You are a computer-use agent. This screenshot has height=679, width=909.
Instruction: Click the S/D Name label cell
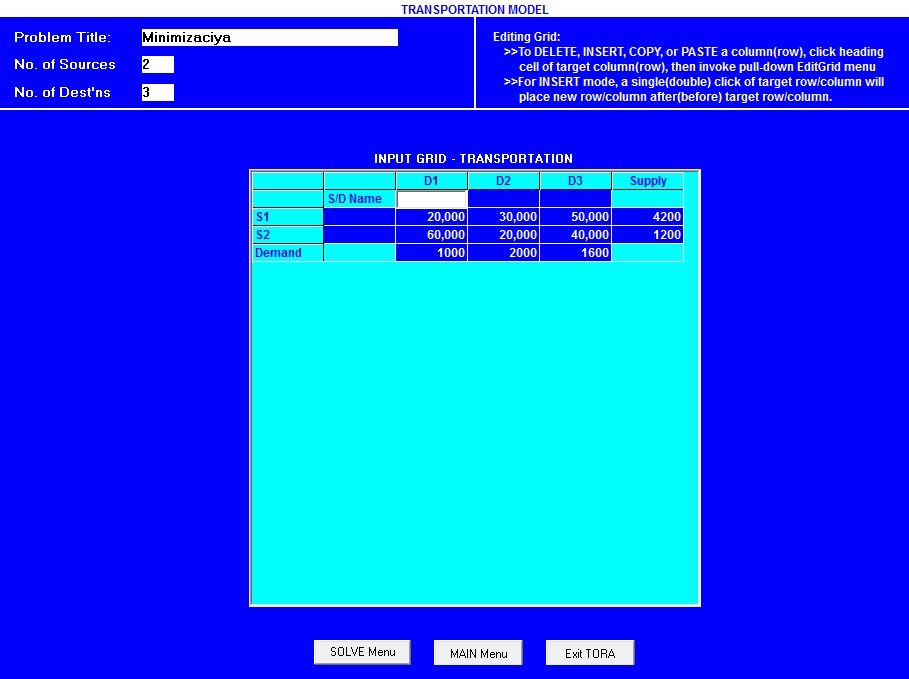(x=359, y=199)
